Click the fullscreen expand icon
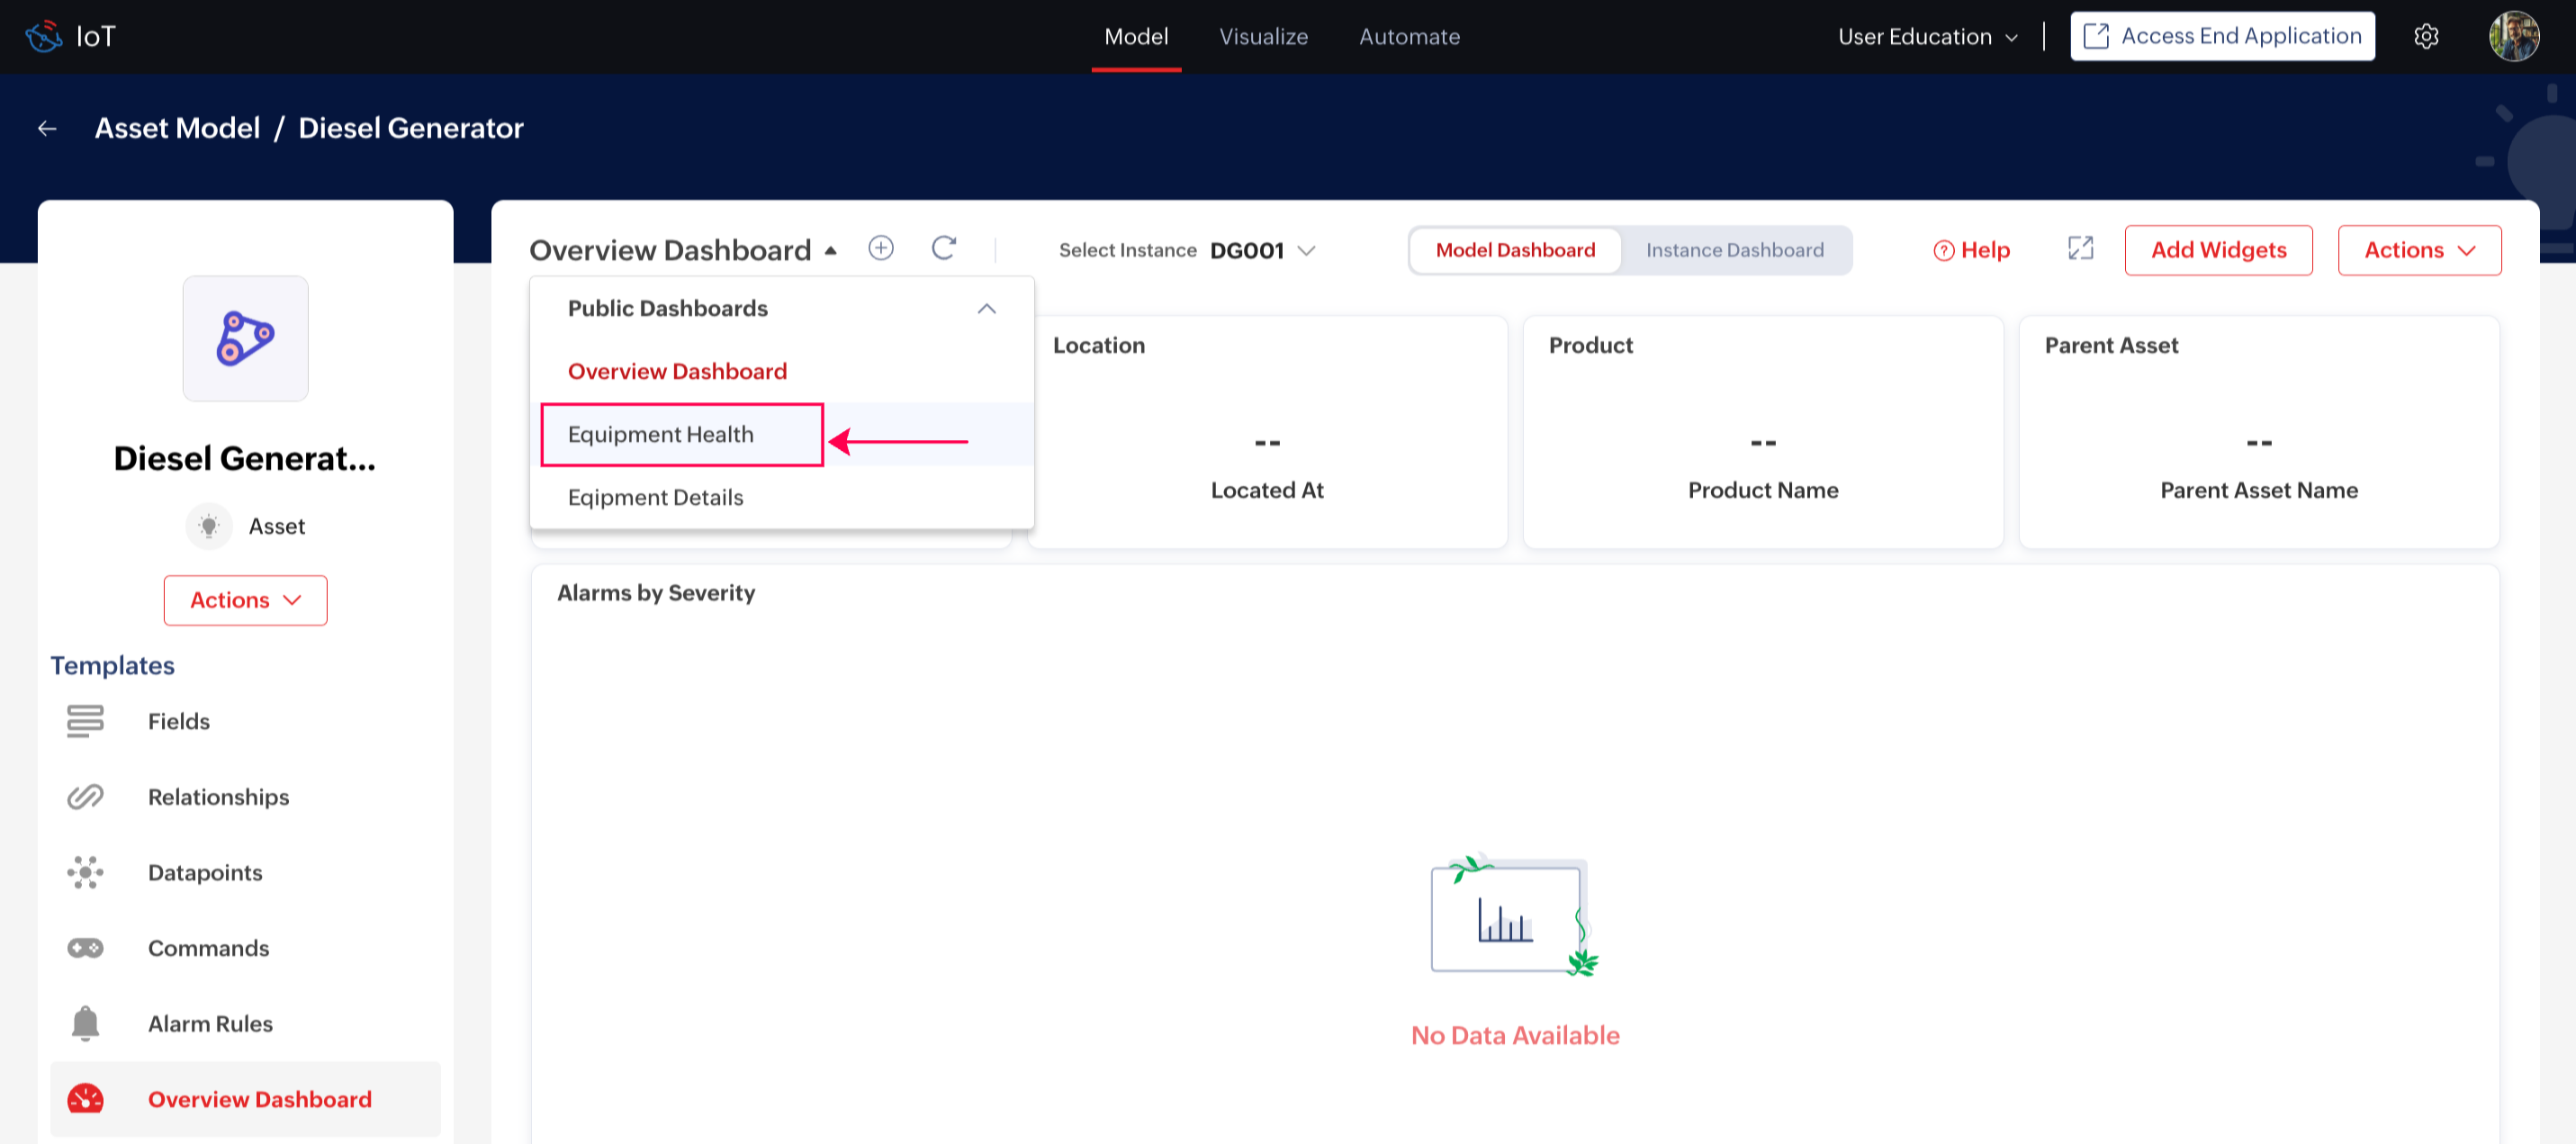The image size is (2576, 1144). coord(2080,249)
